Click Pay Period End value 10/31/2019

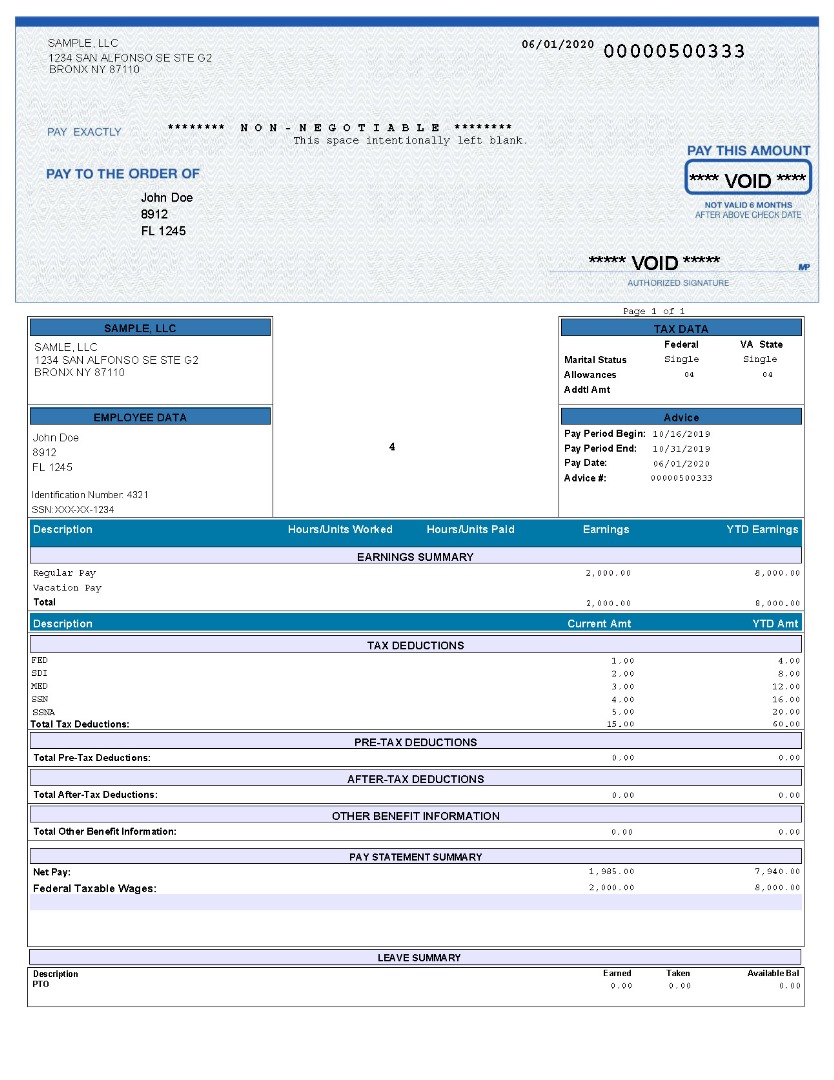click(681, 448)
